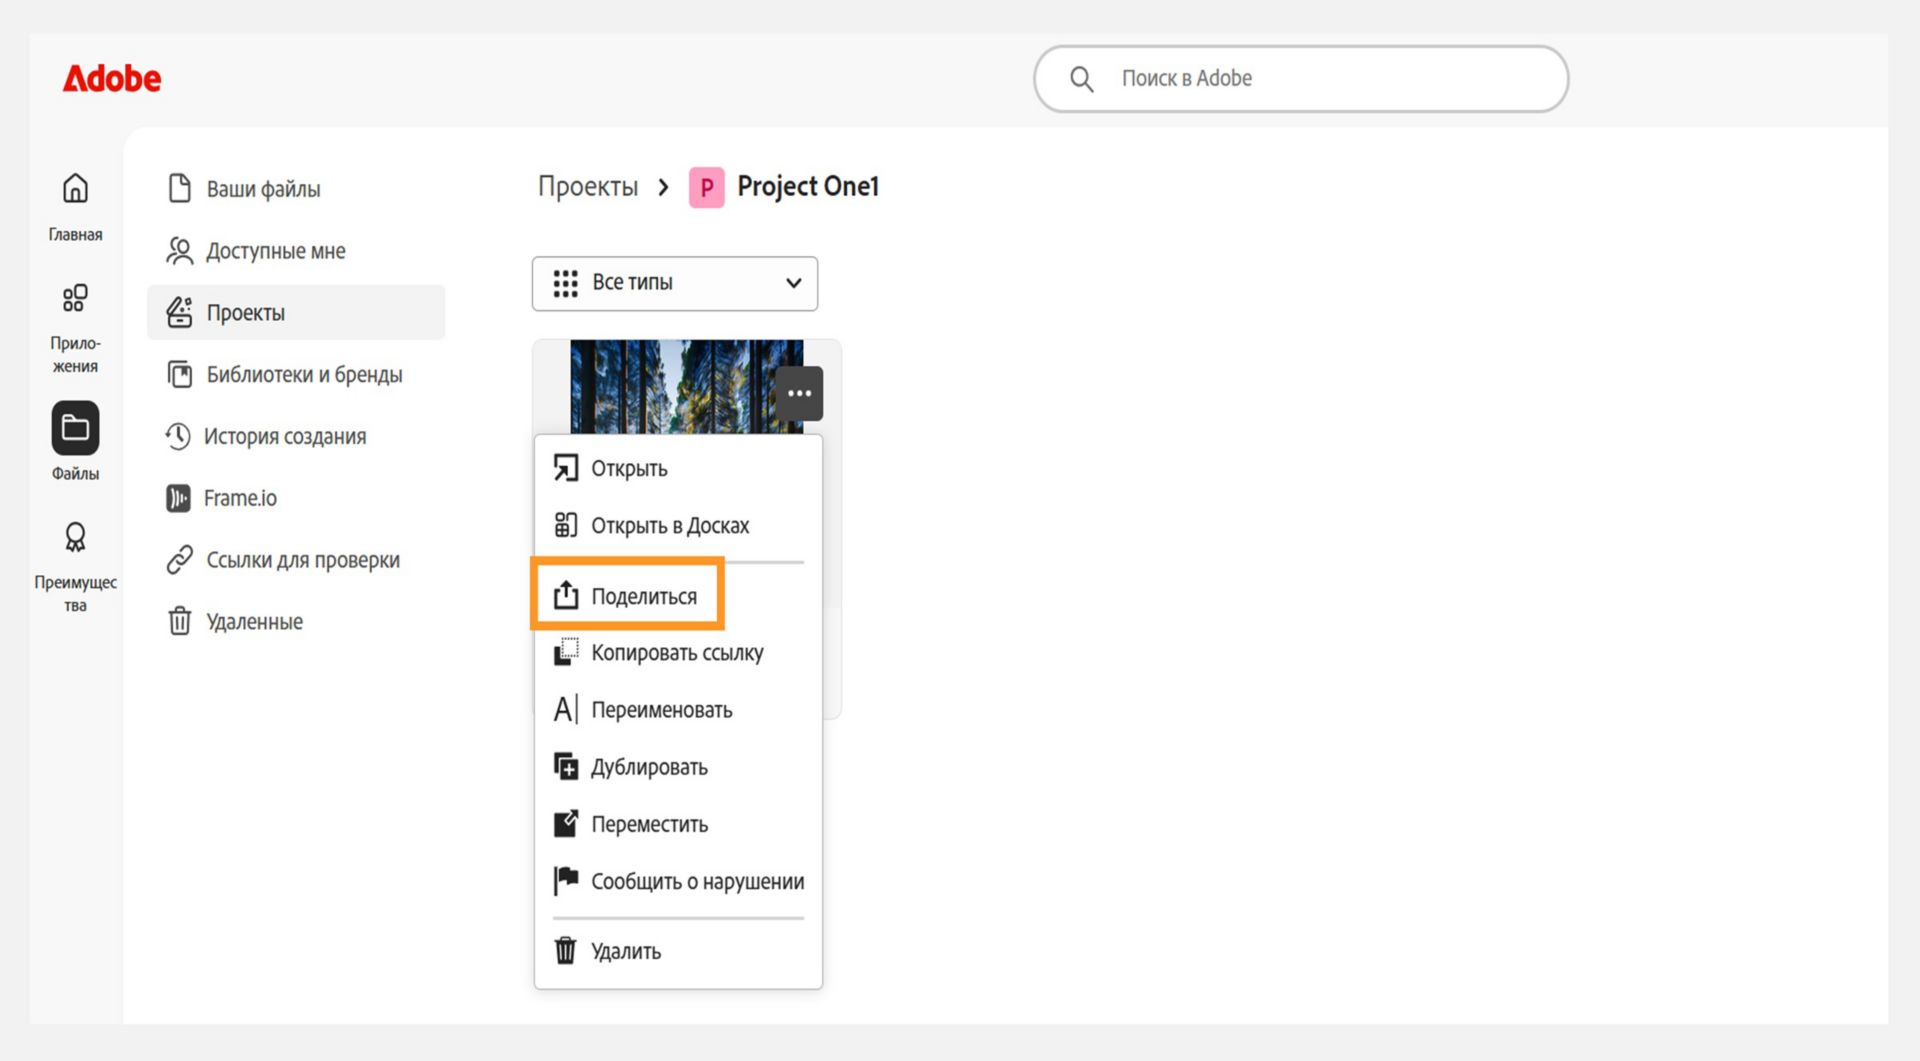Click the Adobe logo
Screen dimensions: 1920x1061
coord(111,78)
